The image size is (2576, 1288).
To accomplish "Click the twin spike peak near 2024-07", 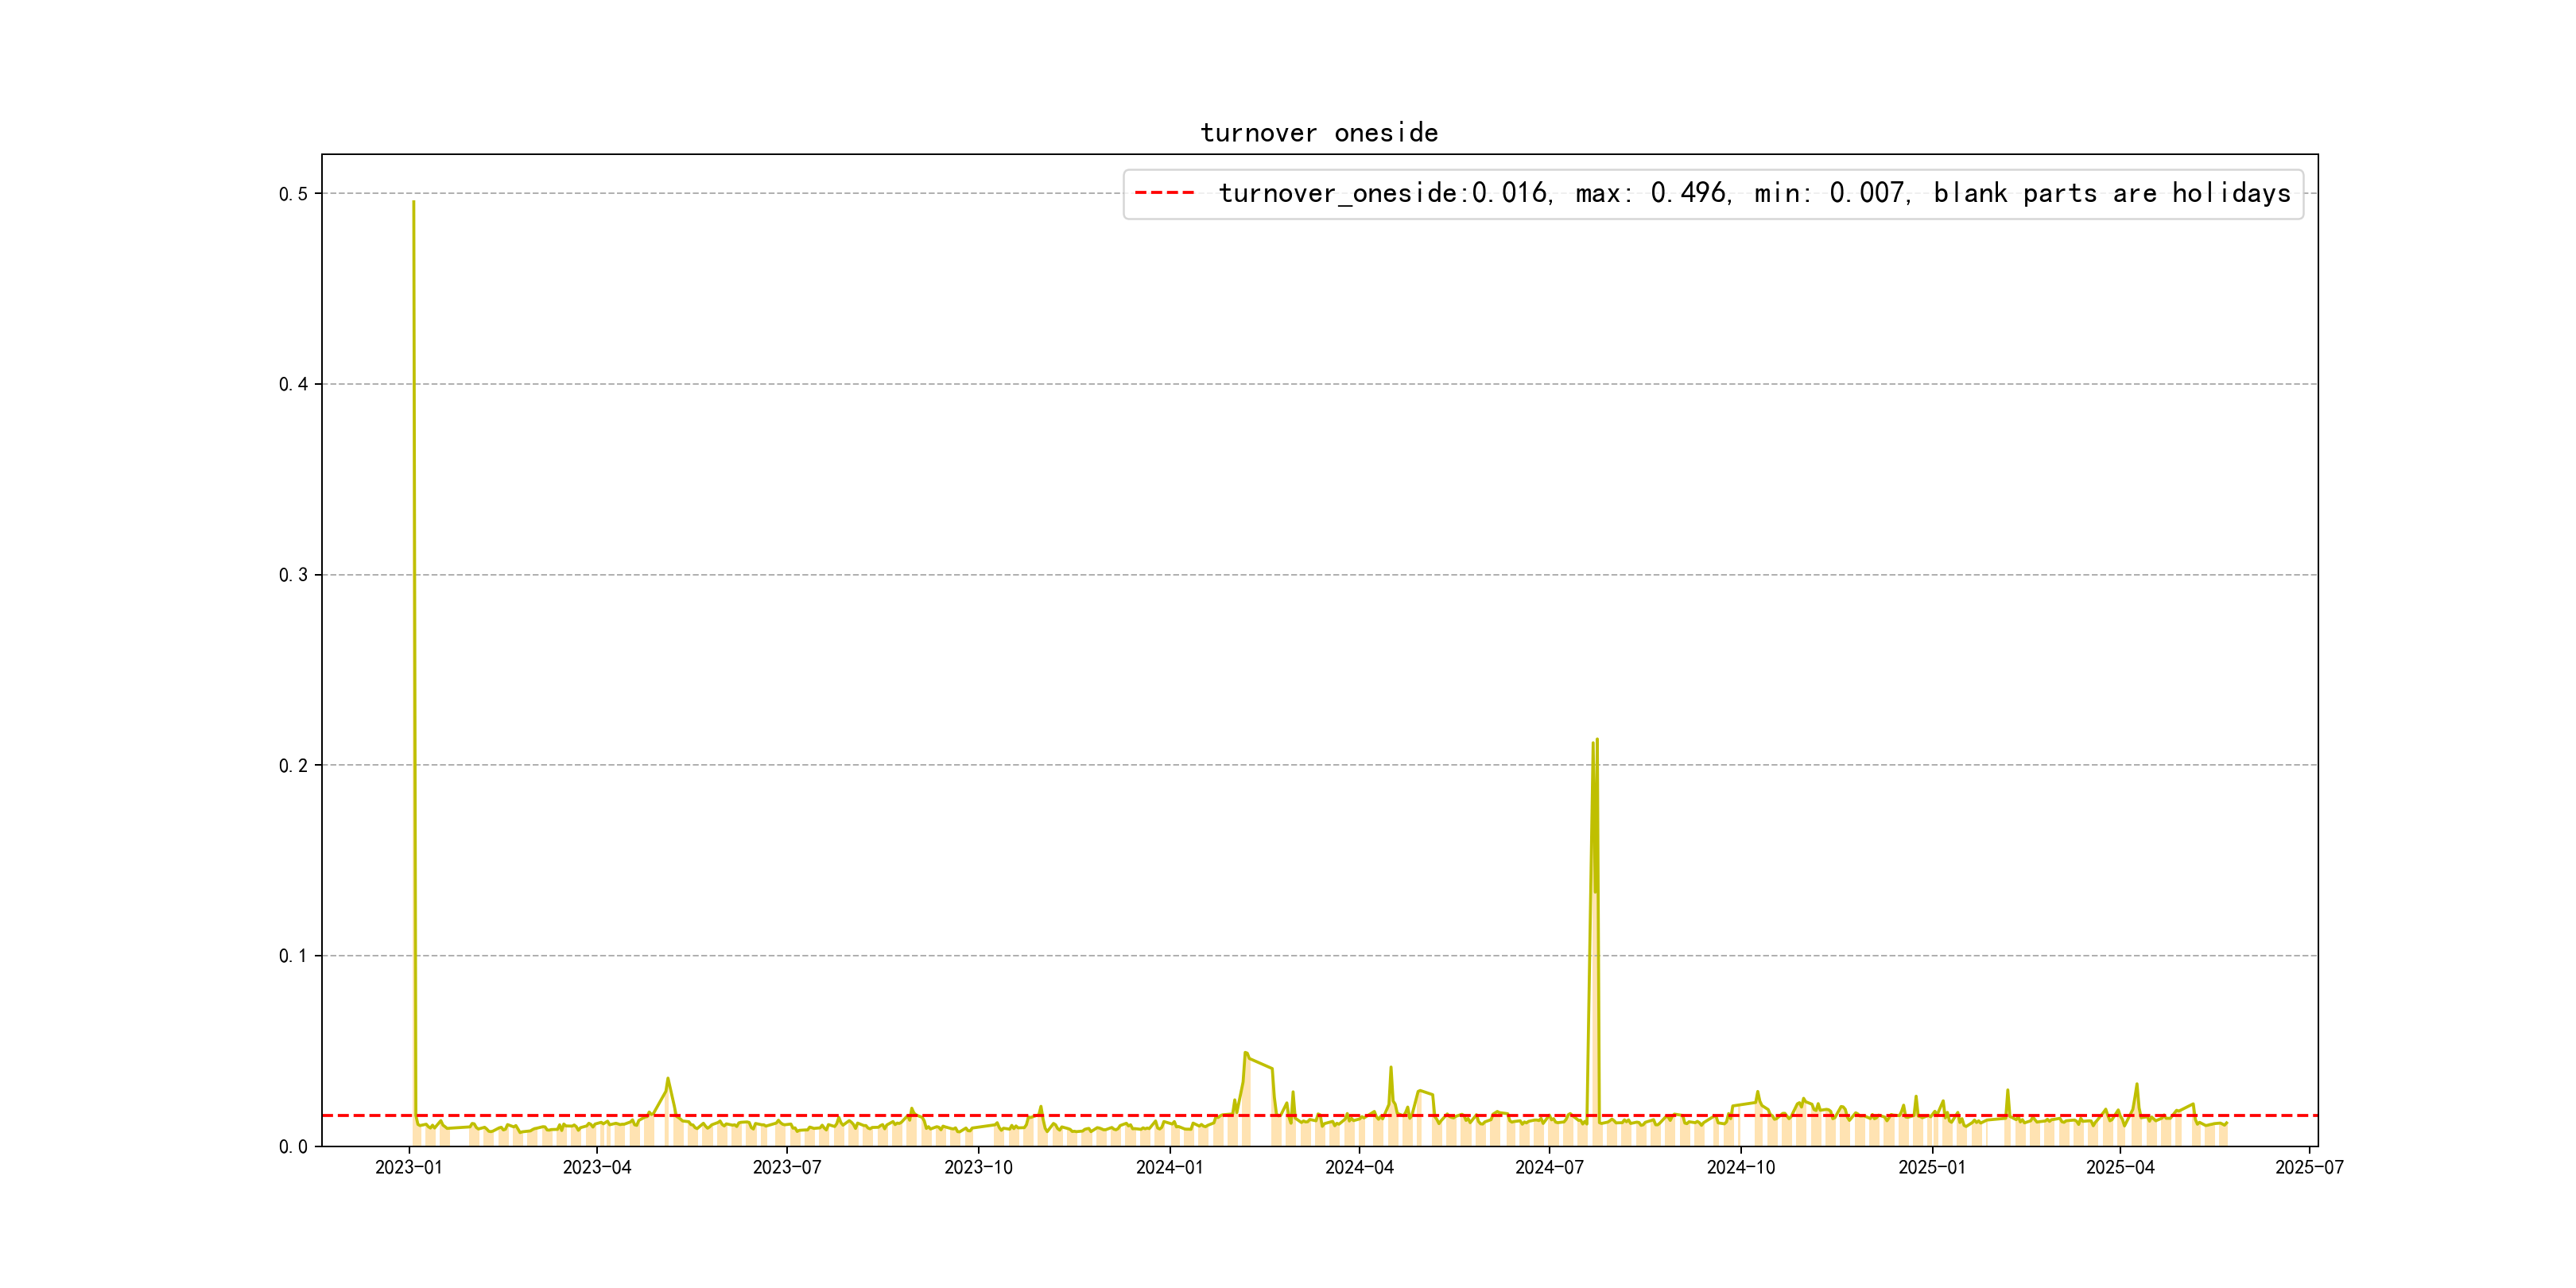I will tap(1596, 741).
